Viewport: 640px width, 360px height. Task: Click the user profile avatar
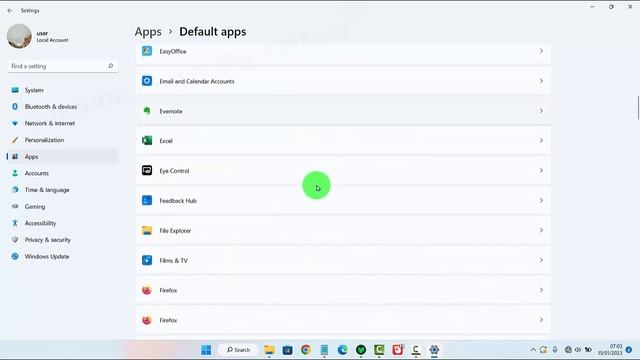pos(19,36)
